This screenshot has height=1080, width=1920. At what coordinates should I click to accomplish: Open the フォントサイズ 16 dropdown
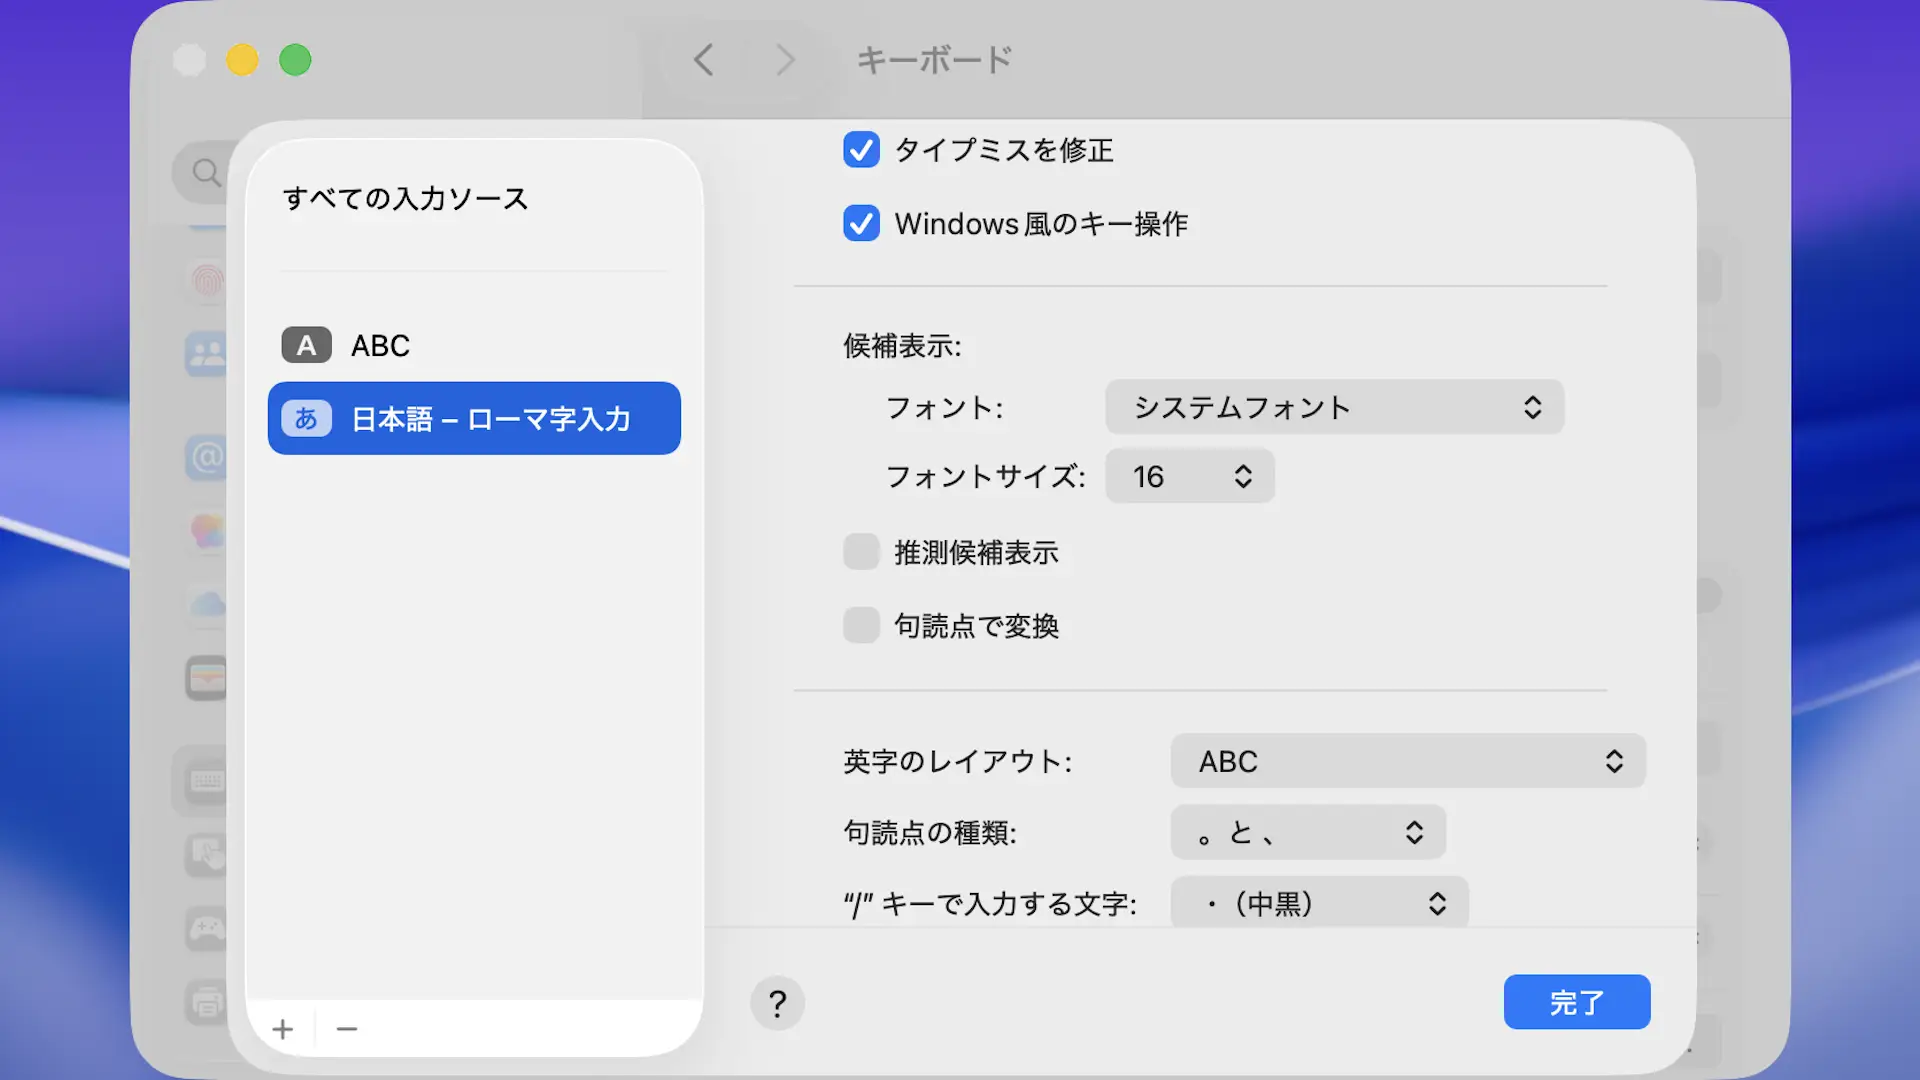(x=1189, y=476)
